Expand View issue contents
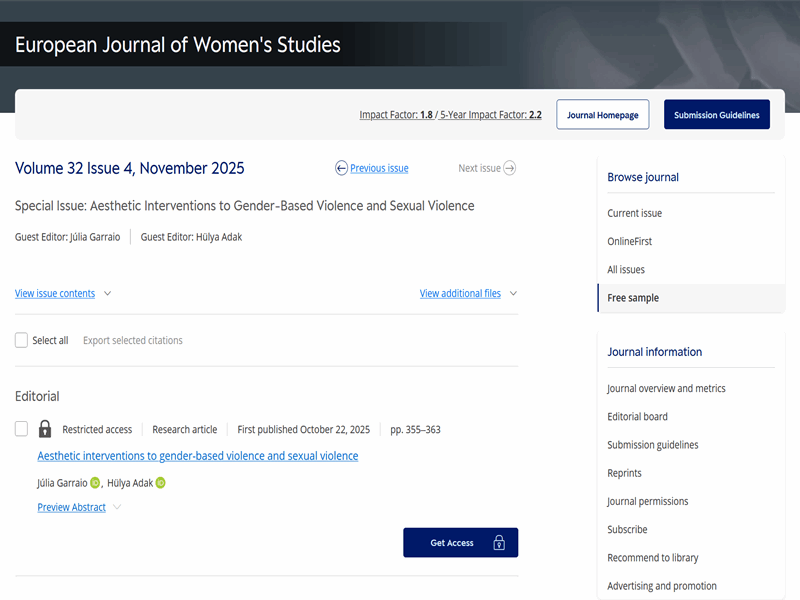 (x=62, y=294)
